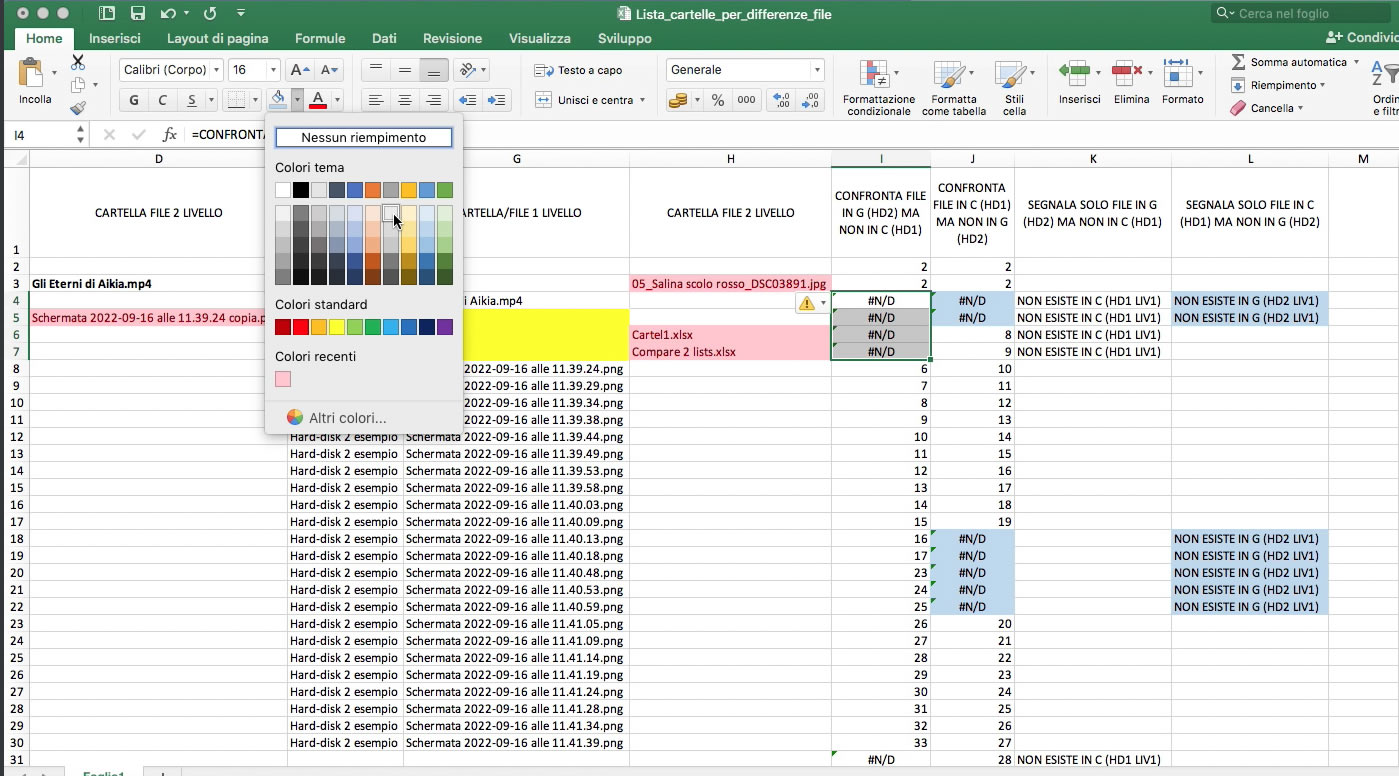Click the error warning icon near I4

806,303
